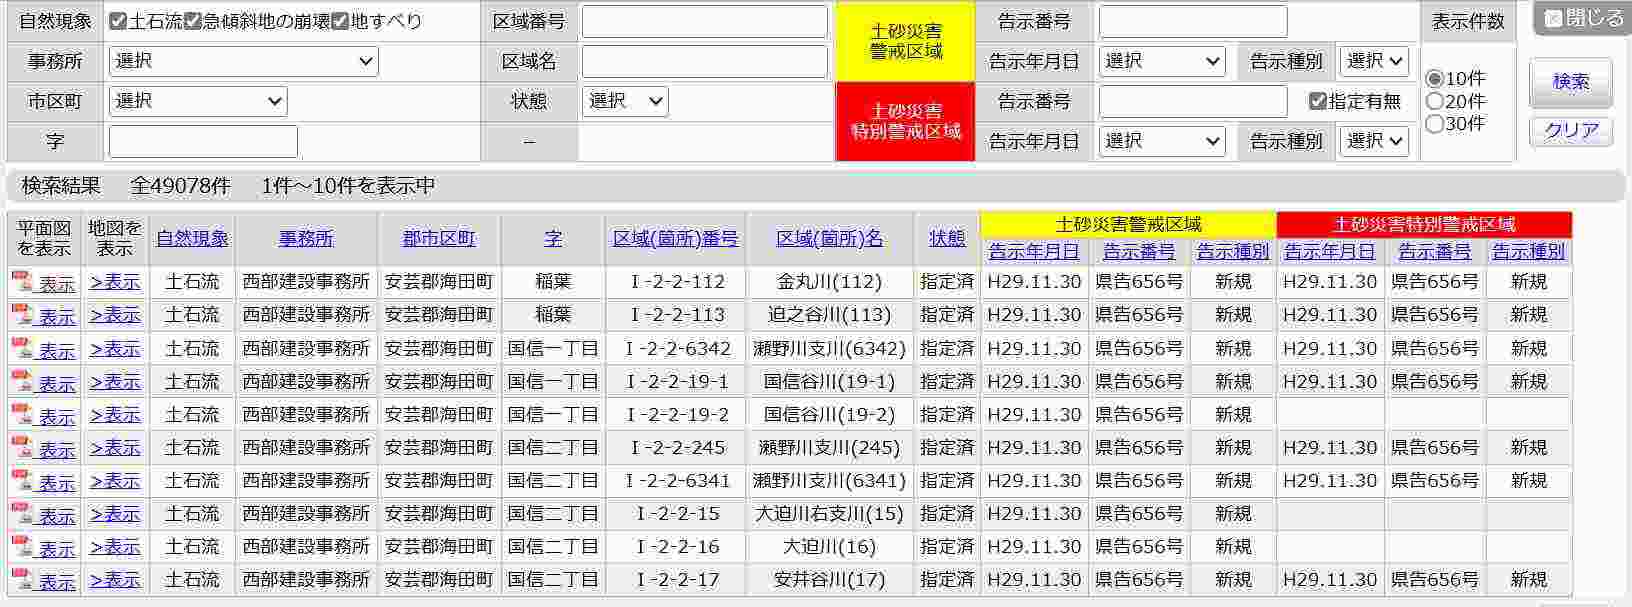Click the クリア button
Screen dimensions: 1632x607
(1571, 131)
